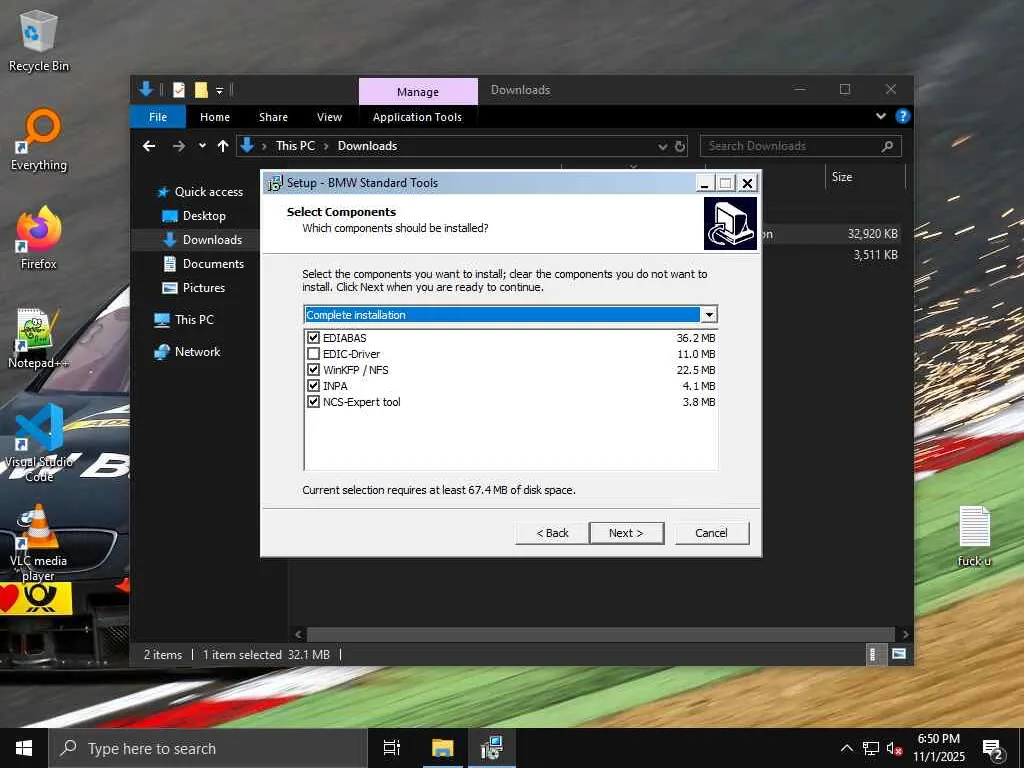Navigate forward in File Explorer
Image resolution: width=1024 pixels, height=768 pixels.
coord(178,146)
